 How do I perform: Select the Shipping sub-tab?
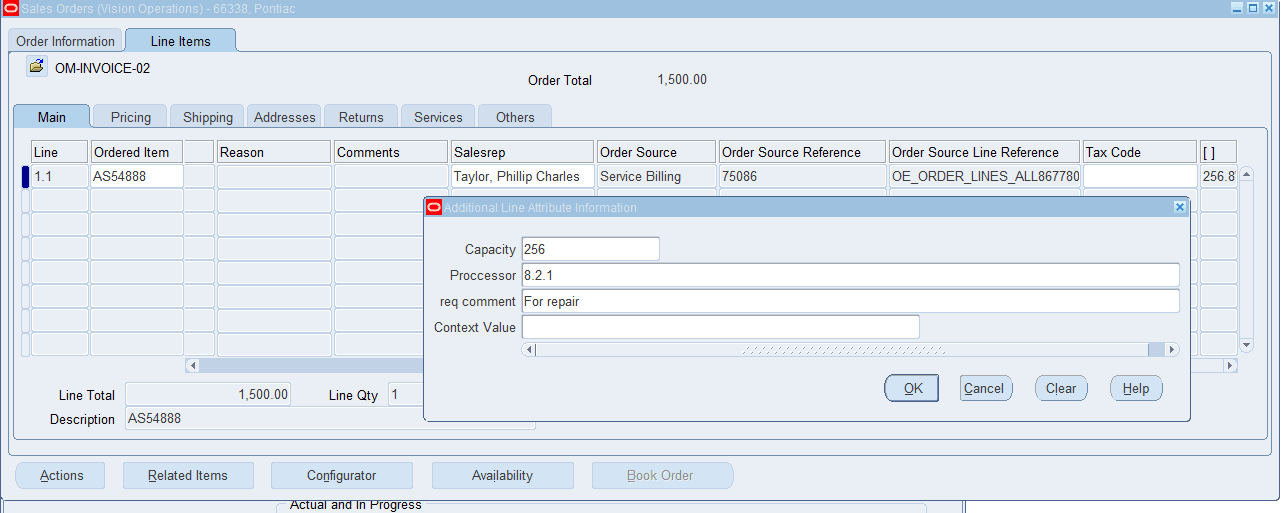click(x=208, y=117)
